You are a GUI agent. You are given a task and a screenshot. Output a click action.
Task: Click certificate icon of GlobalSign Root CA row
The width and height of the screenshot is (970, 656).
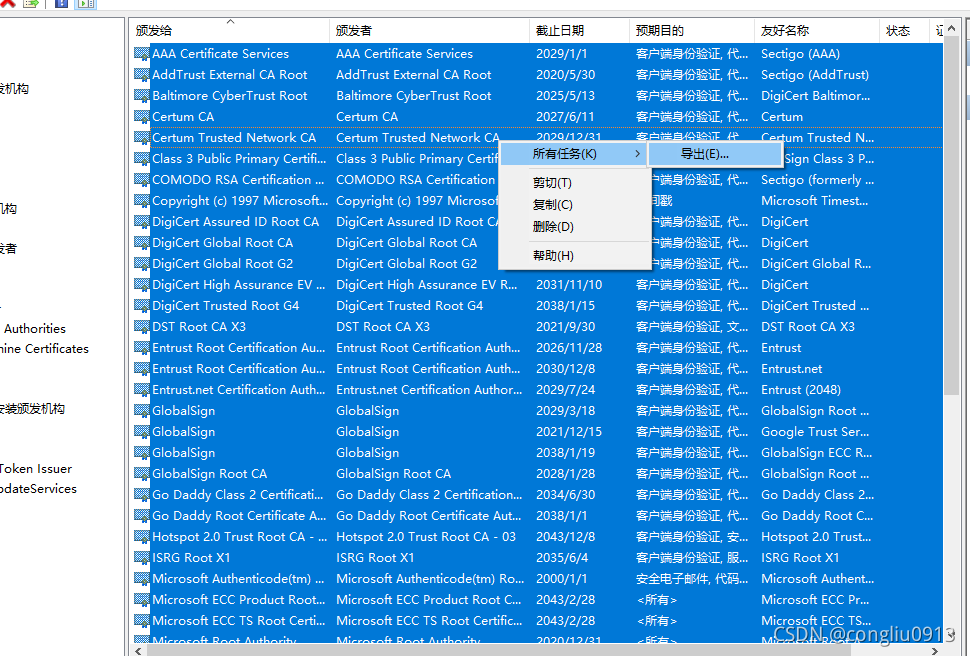click(142, 474)
